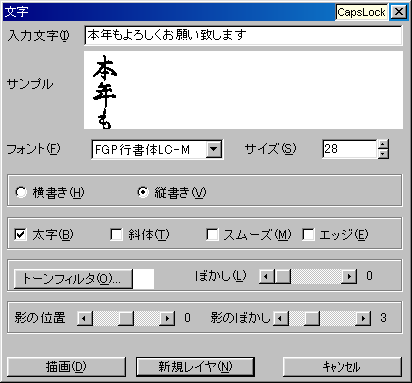Click the エッジ(E) label text
412x383 pixels.
coord(344,235)
